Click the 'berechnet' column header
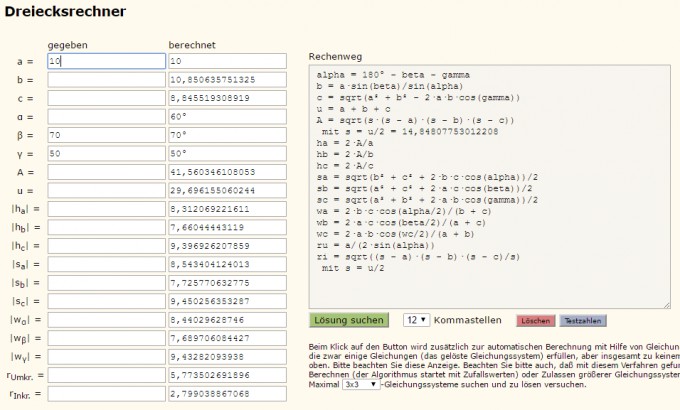 click(x=192, y=45)
